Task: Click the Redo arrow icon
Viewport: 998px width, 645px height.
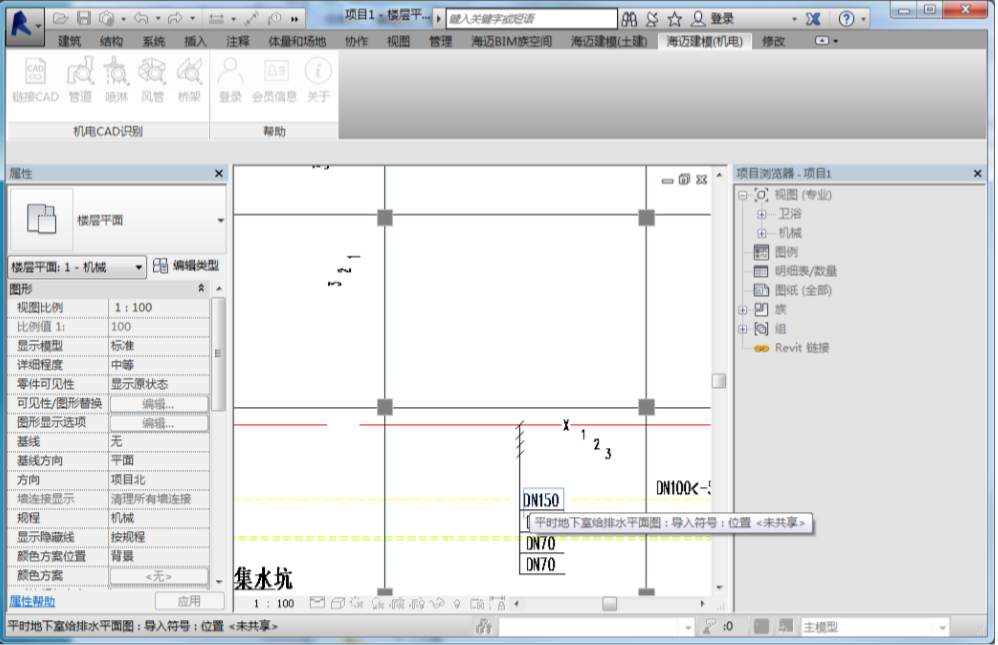Action: pos(175,18)
